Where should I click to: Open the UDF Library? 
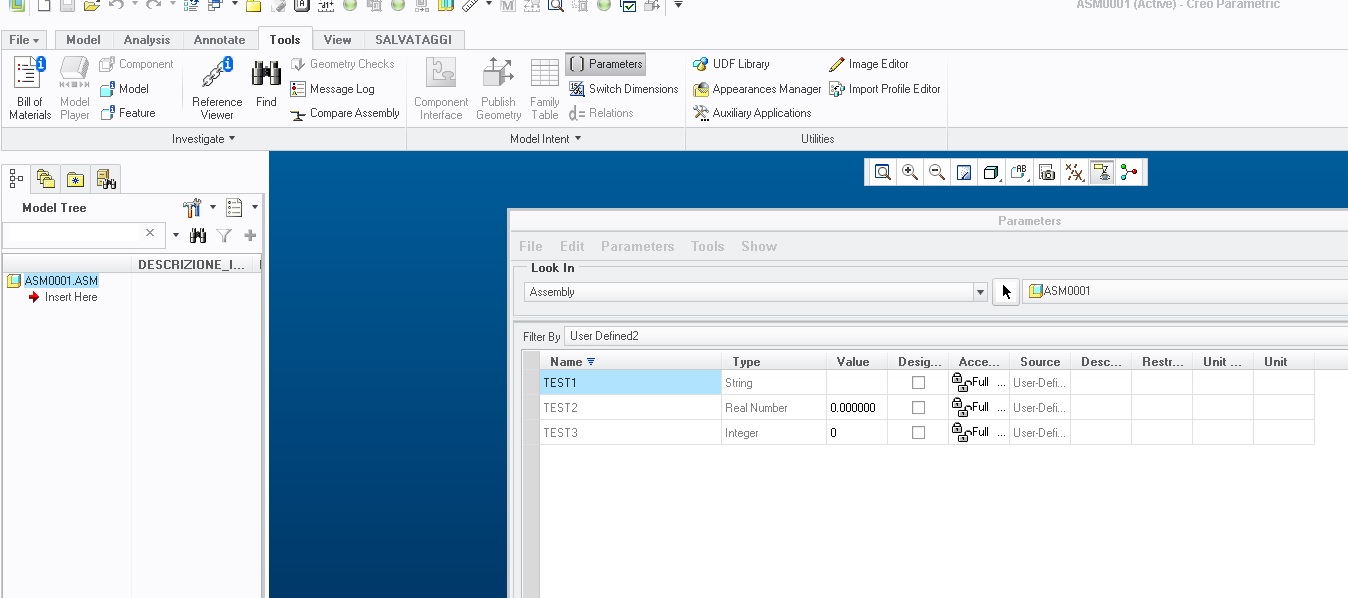click(x=731, y=64)
